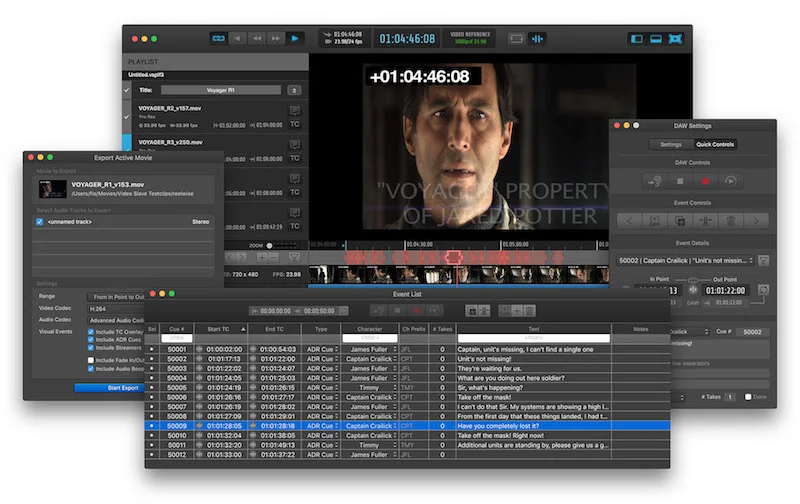800x504 pixels.
Task: Toggle playlist checkmark for VOYAGER_R2_v157.mov
Action: pyautogui.click(x=127, y=117)
